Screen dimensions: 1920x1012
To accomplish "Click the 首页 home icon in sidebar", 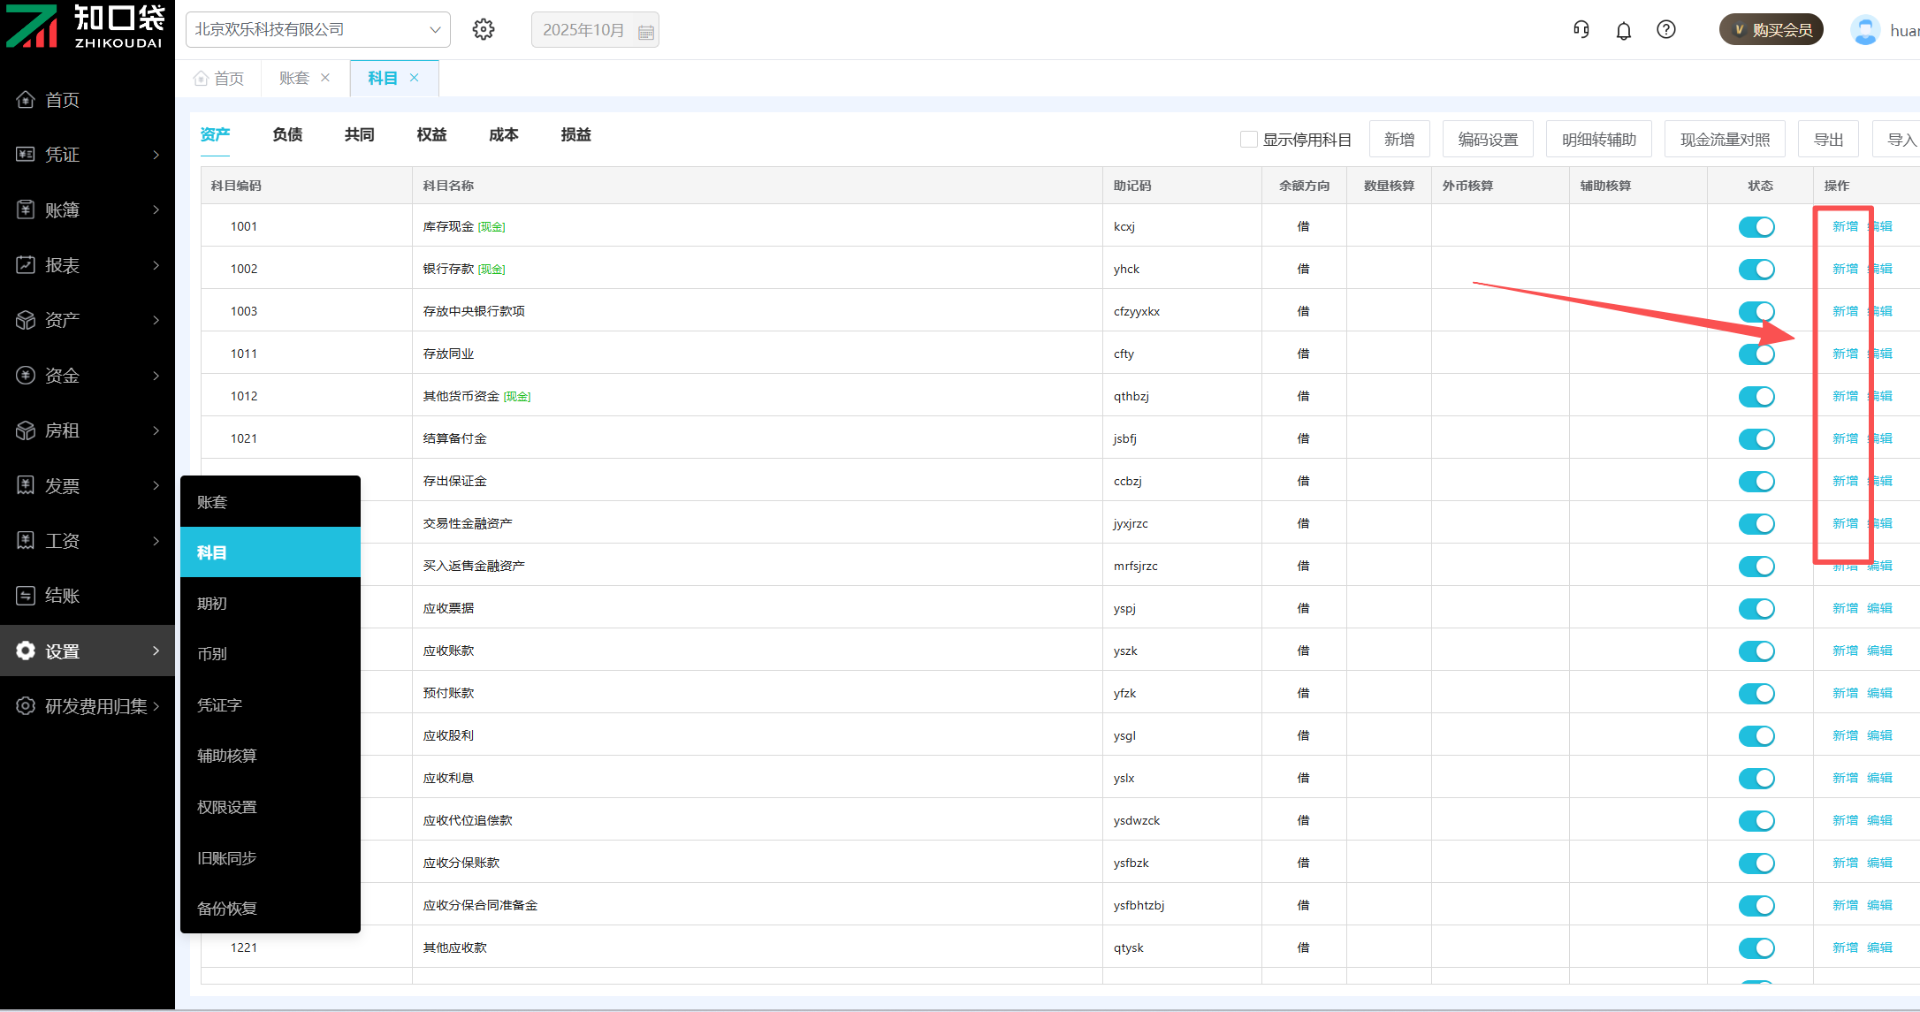I will [26, 100].
